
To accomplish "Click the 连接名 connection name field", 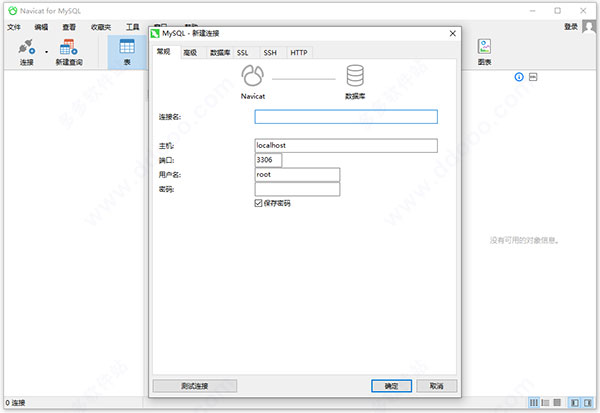I will pos(346,117).
